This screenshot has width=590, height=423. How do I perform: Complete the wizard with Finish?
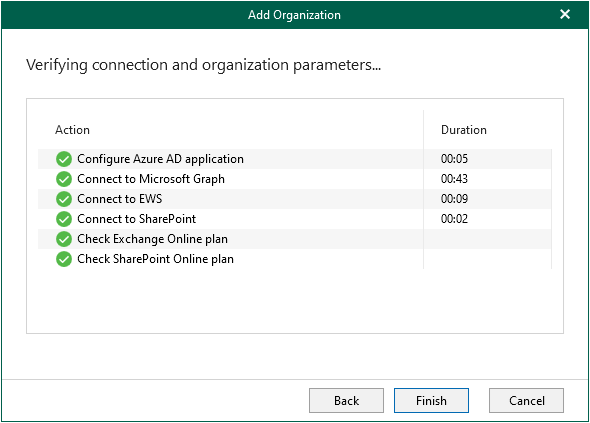click(431, 400)
